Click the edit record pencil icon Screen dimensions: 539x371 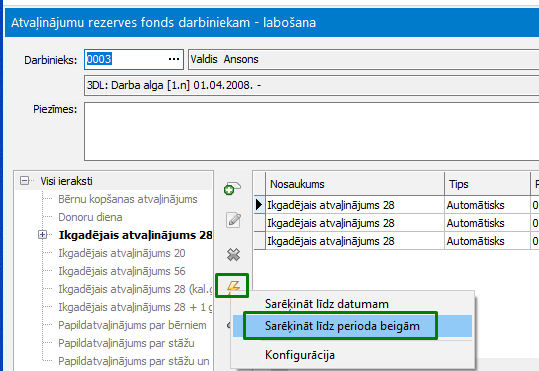point(233,220)
